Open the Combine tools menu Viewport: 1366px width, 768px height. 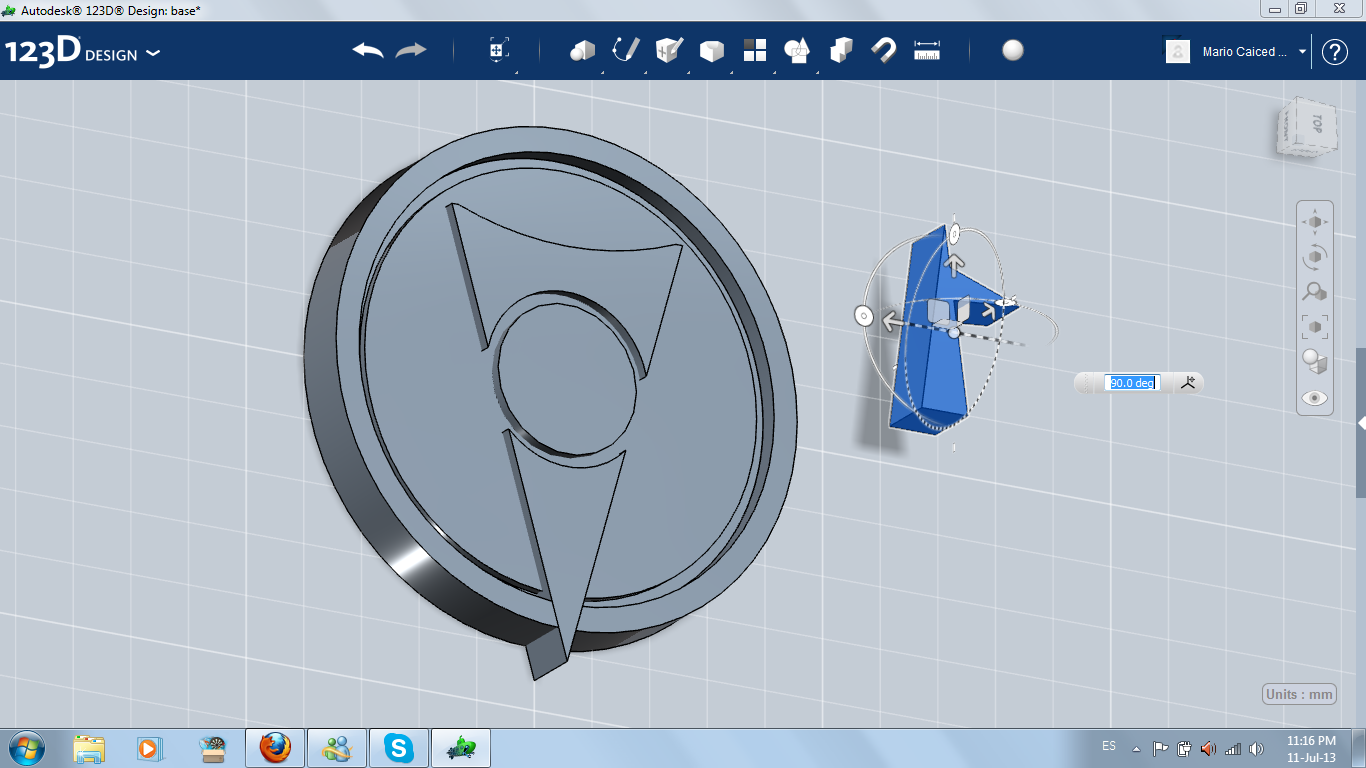pos(841,50)
